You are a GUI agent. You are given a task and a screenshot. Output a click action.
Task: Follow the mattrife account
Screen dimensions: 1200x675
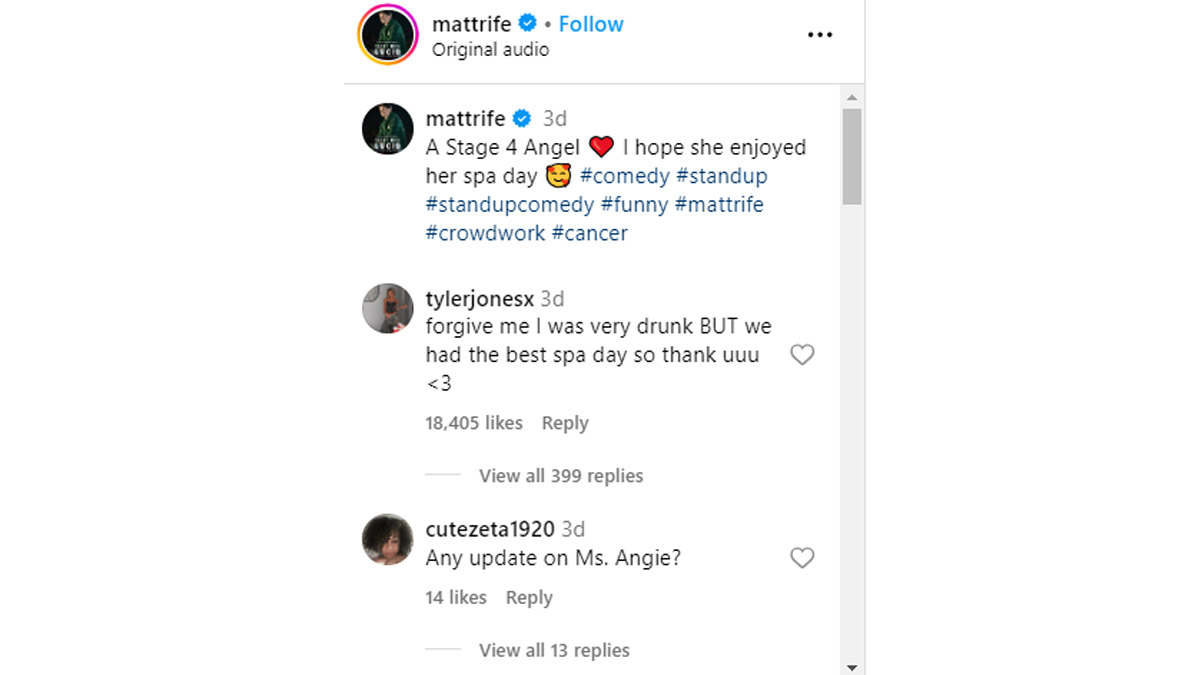pyautogui.click(x=590, y=24)
